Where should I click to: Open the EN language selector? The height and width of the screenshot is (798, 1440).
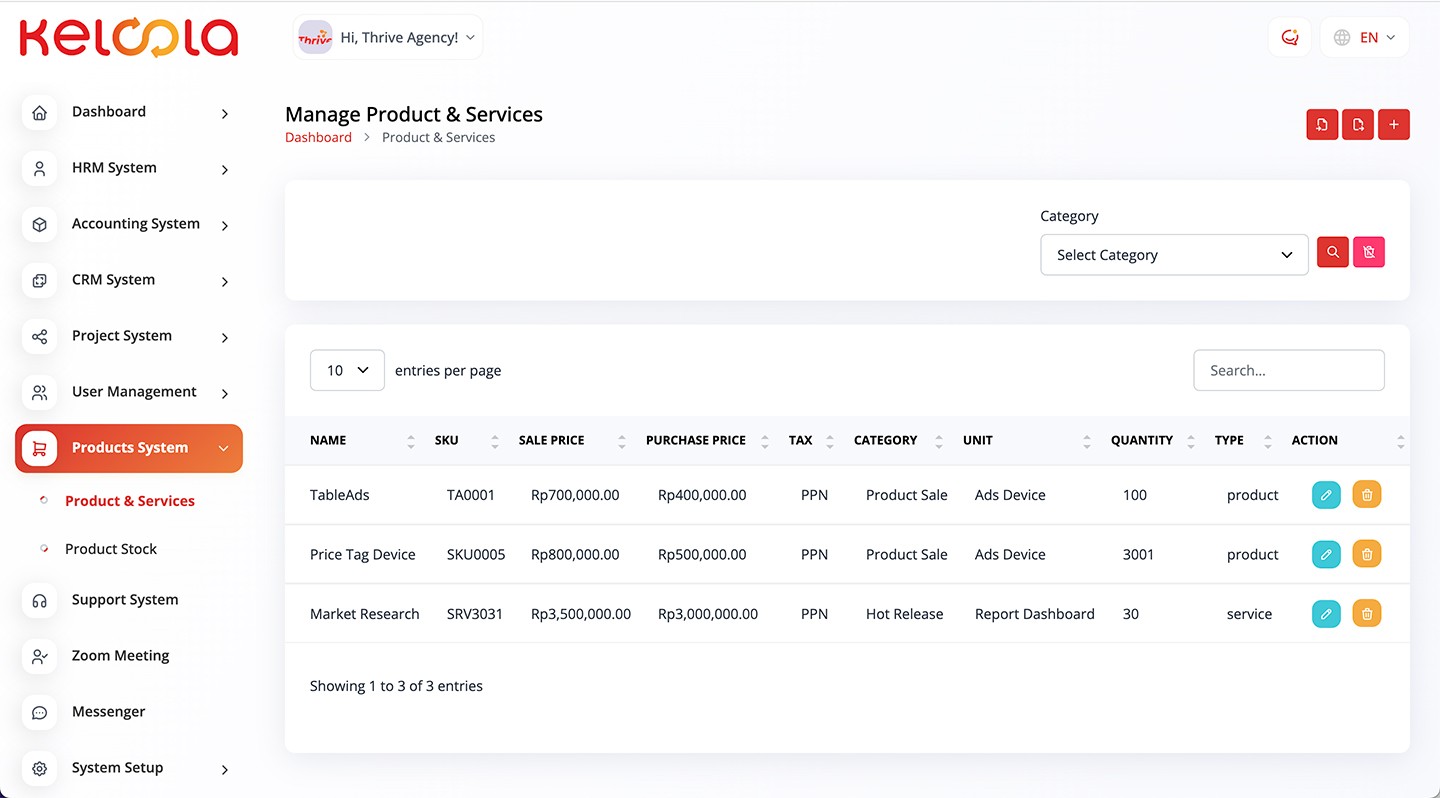click(1365, 38)
